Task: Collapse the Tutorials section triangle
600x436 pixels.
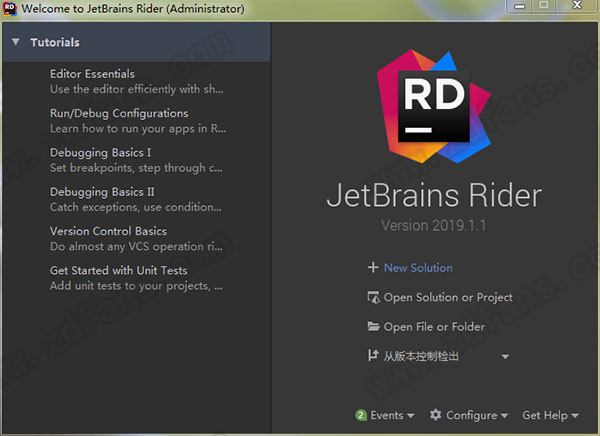Action: pyautogui.click(x=16, y=42)
